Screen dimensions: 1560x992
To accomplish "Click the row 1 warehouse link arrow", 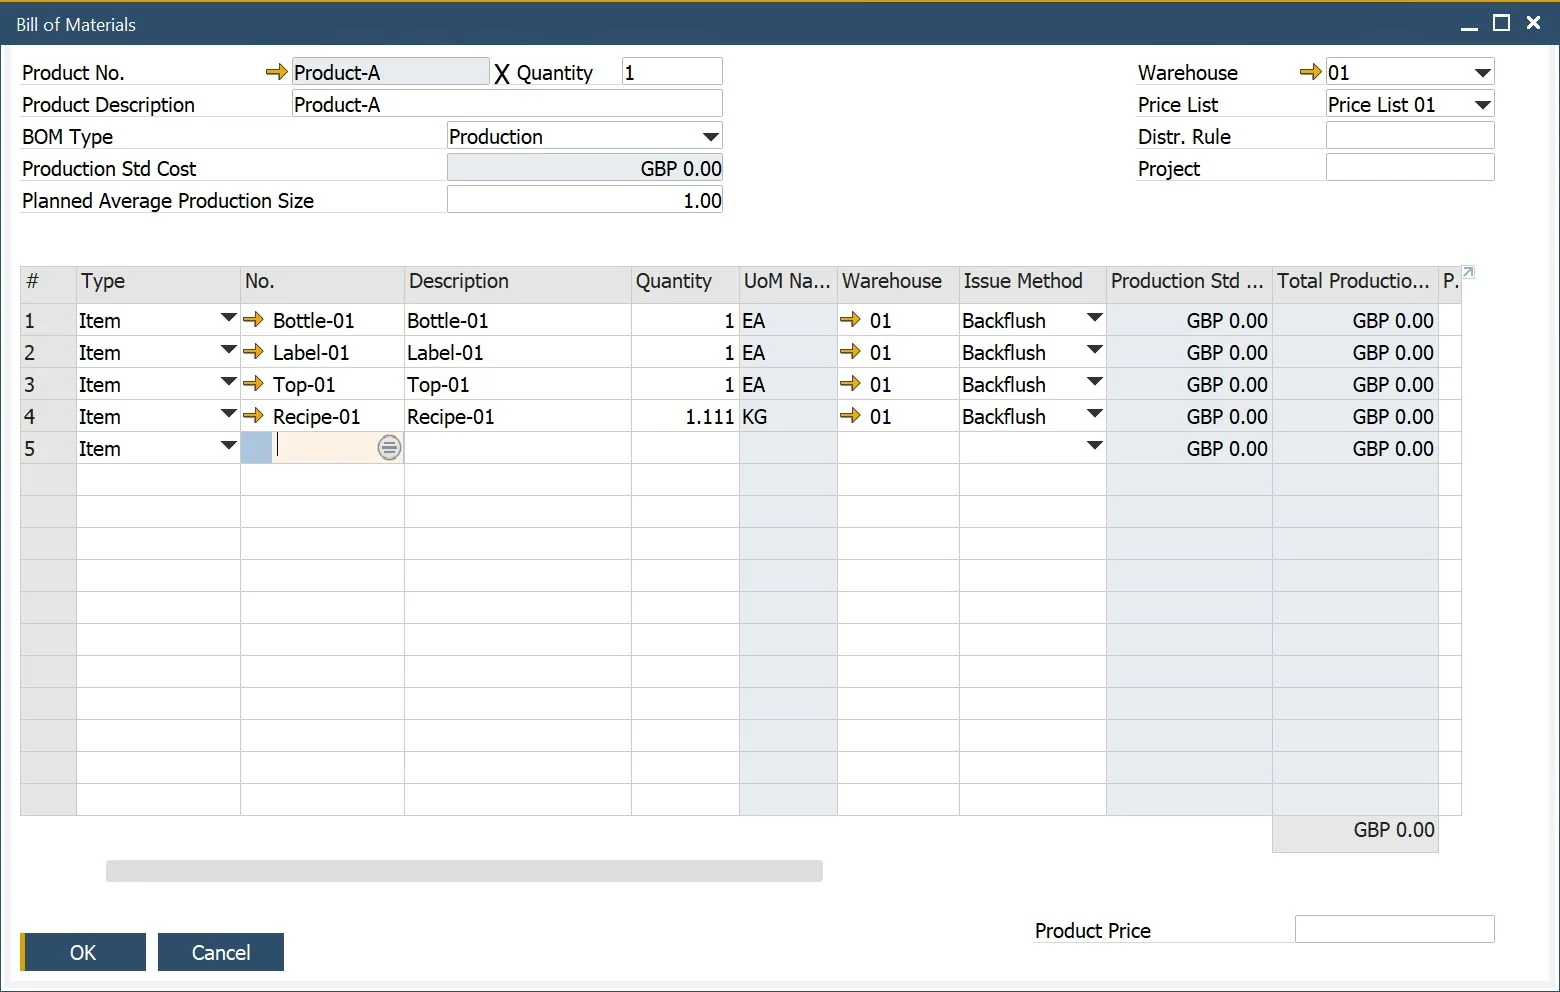I will (850, 320).
